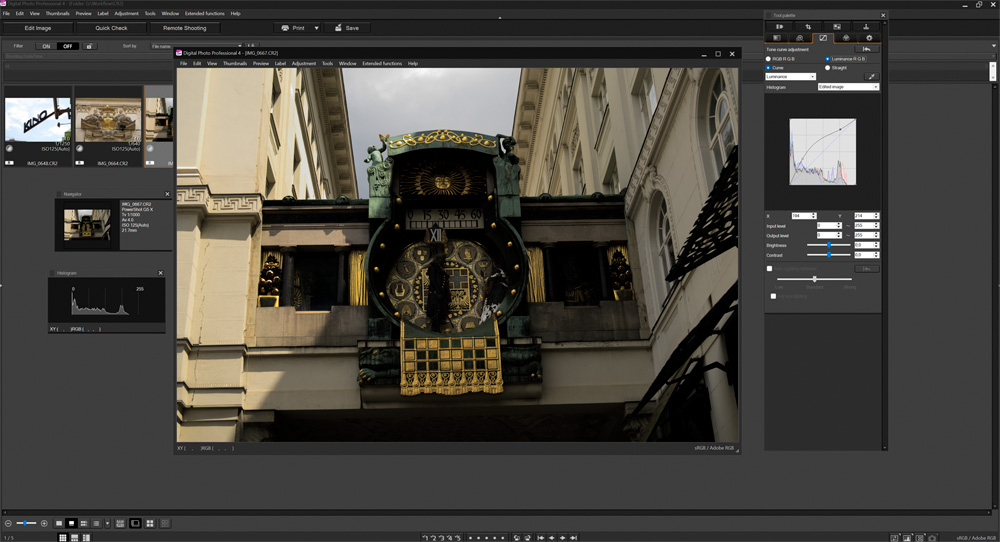Choose the vertical filmstrip layout icon
Screen dimensions: 1000x542
coord(87,538)
